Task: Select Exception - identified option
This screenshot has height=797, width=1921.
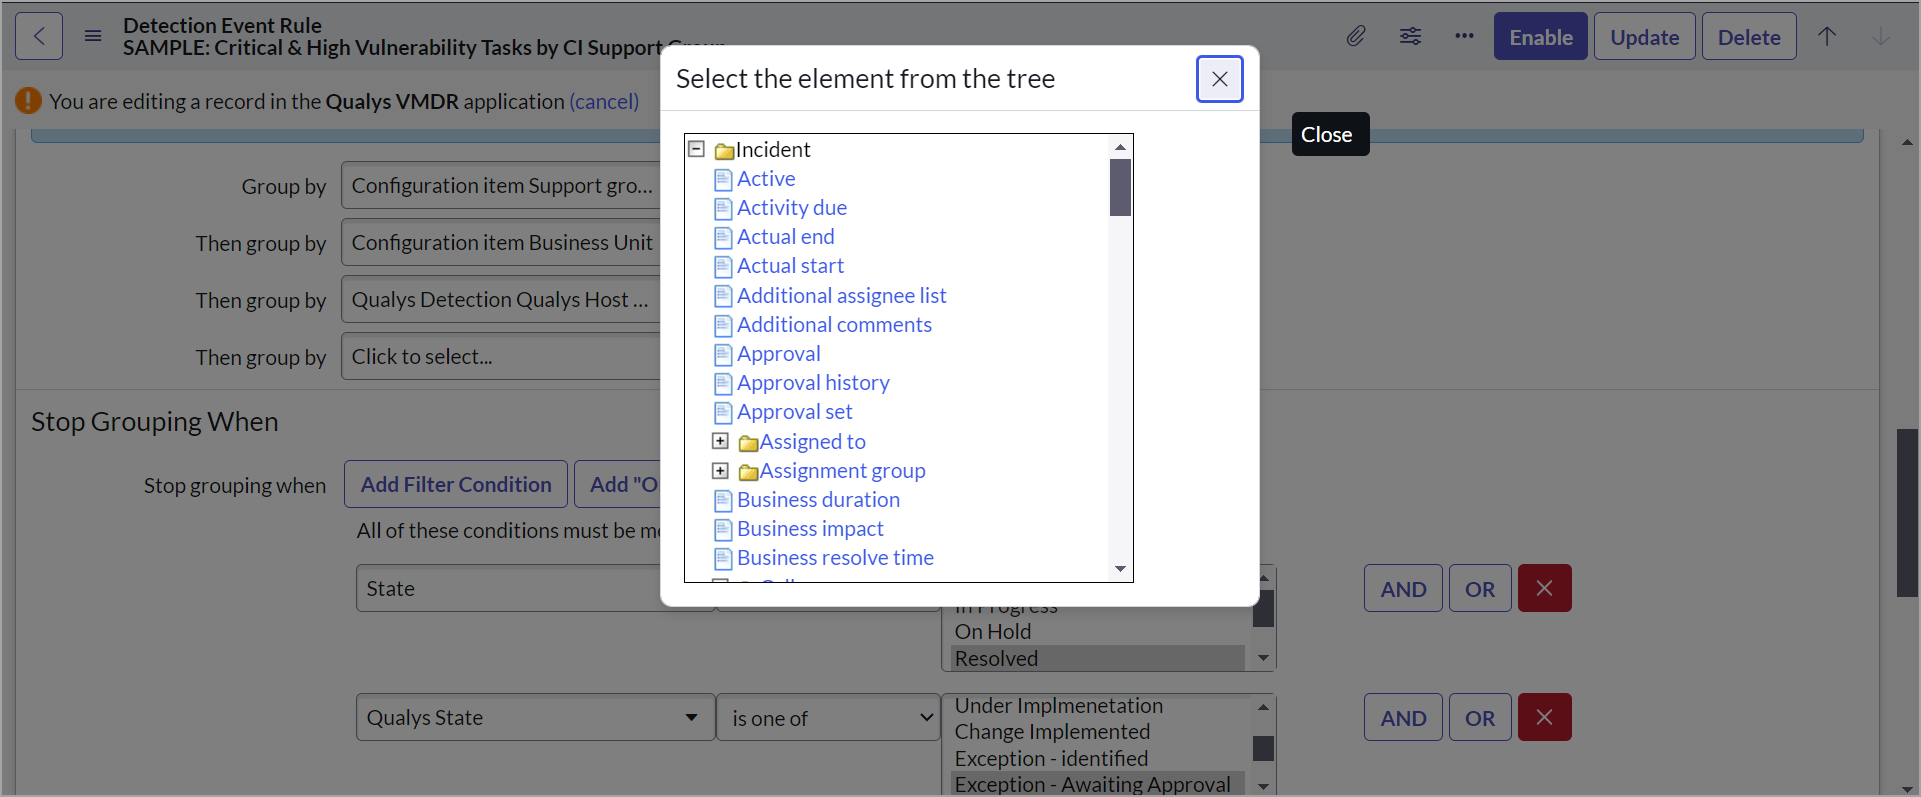Action: click(1097, 759)
